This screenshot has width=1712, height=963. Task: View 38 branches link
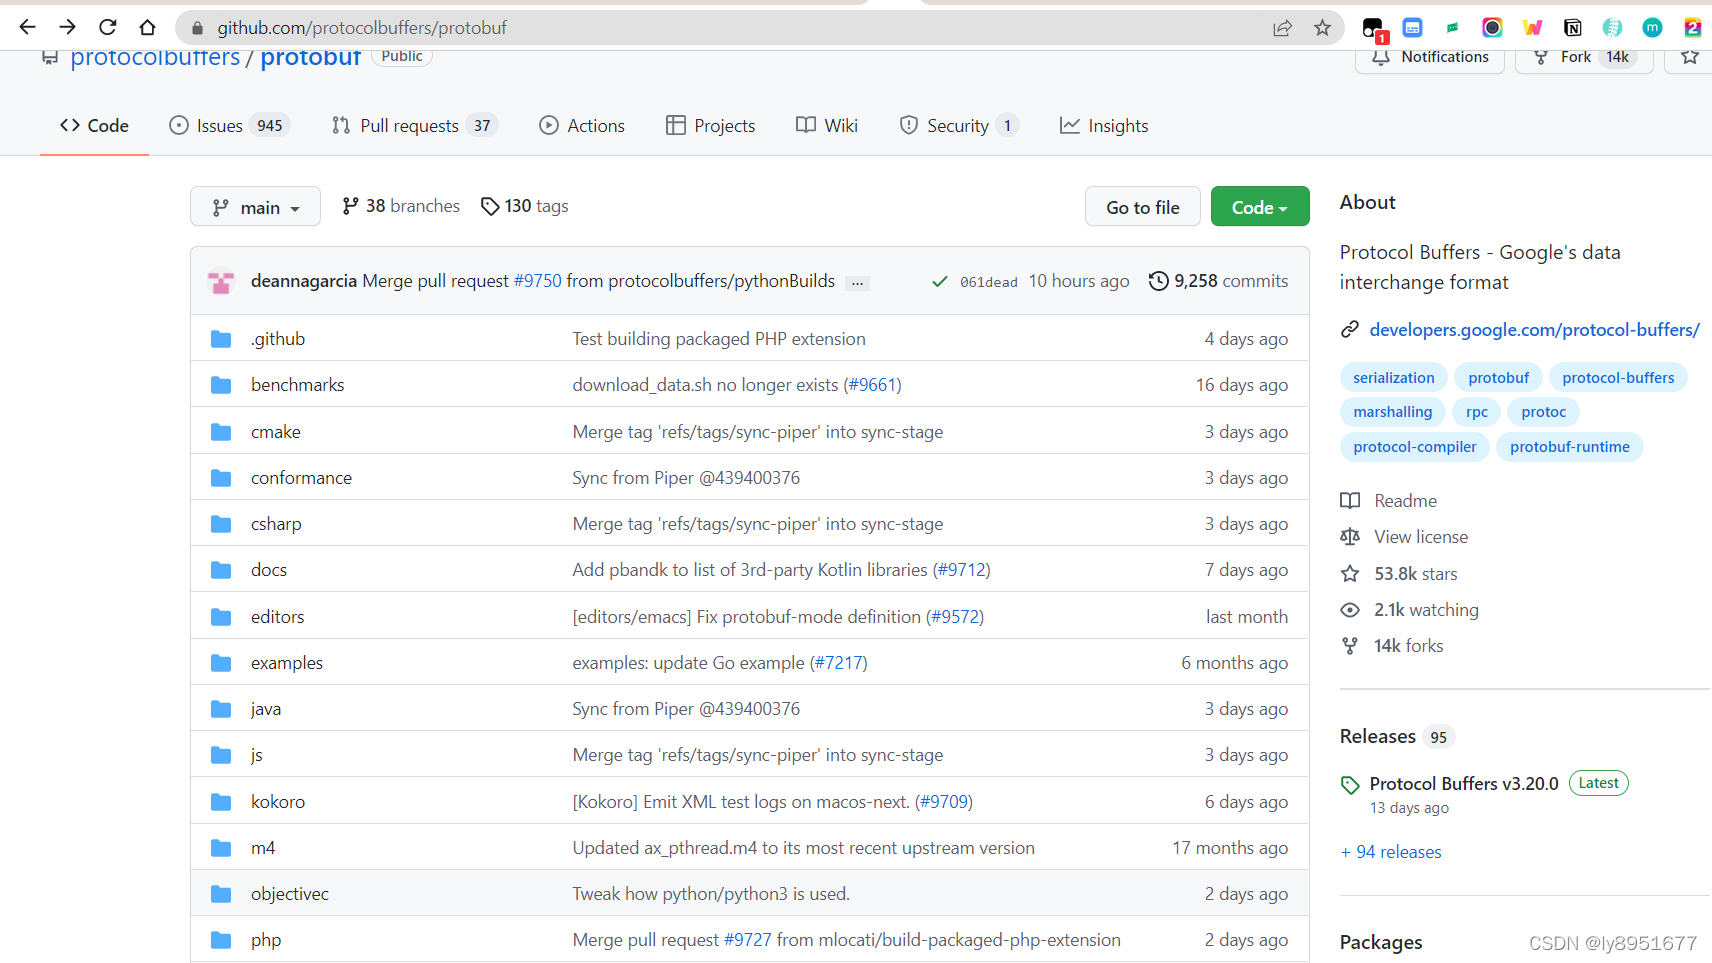click(401, 206)
